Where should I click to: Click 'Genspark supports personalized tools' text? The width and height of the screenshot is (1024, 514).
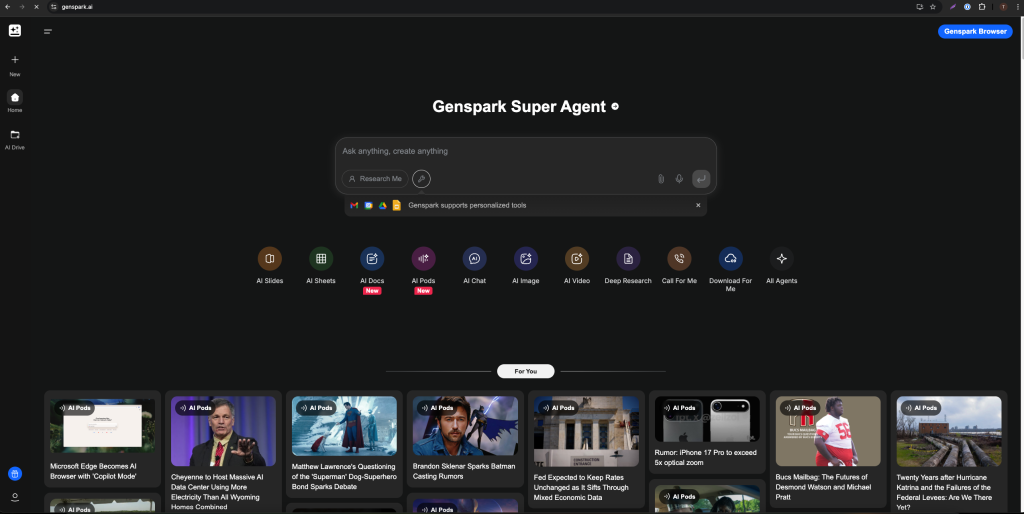pyautogui.click(x=467, y=205)
